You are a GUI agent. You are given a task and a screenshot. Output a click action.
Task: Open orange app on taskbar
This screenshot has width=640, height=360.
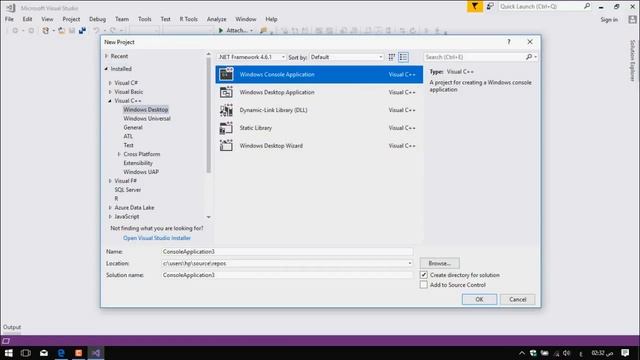coord(78,353)
